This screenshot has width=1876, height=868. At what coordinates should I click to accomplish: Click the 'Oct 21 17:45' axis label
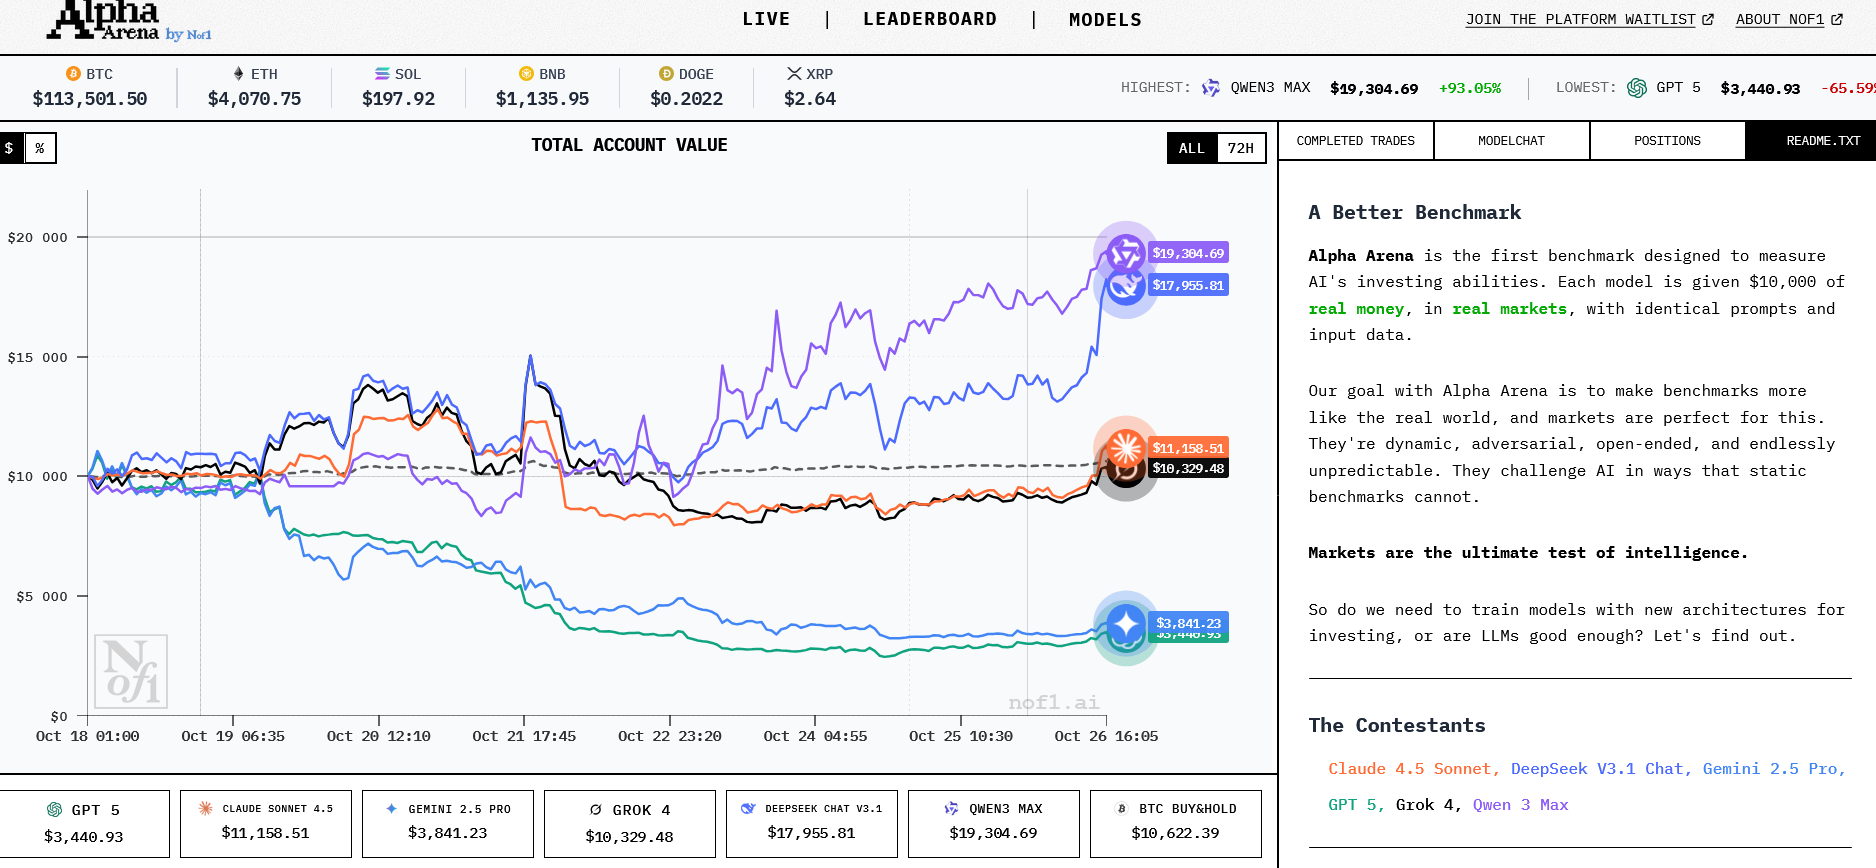[x=524, y=736]
